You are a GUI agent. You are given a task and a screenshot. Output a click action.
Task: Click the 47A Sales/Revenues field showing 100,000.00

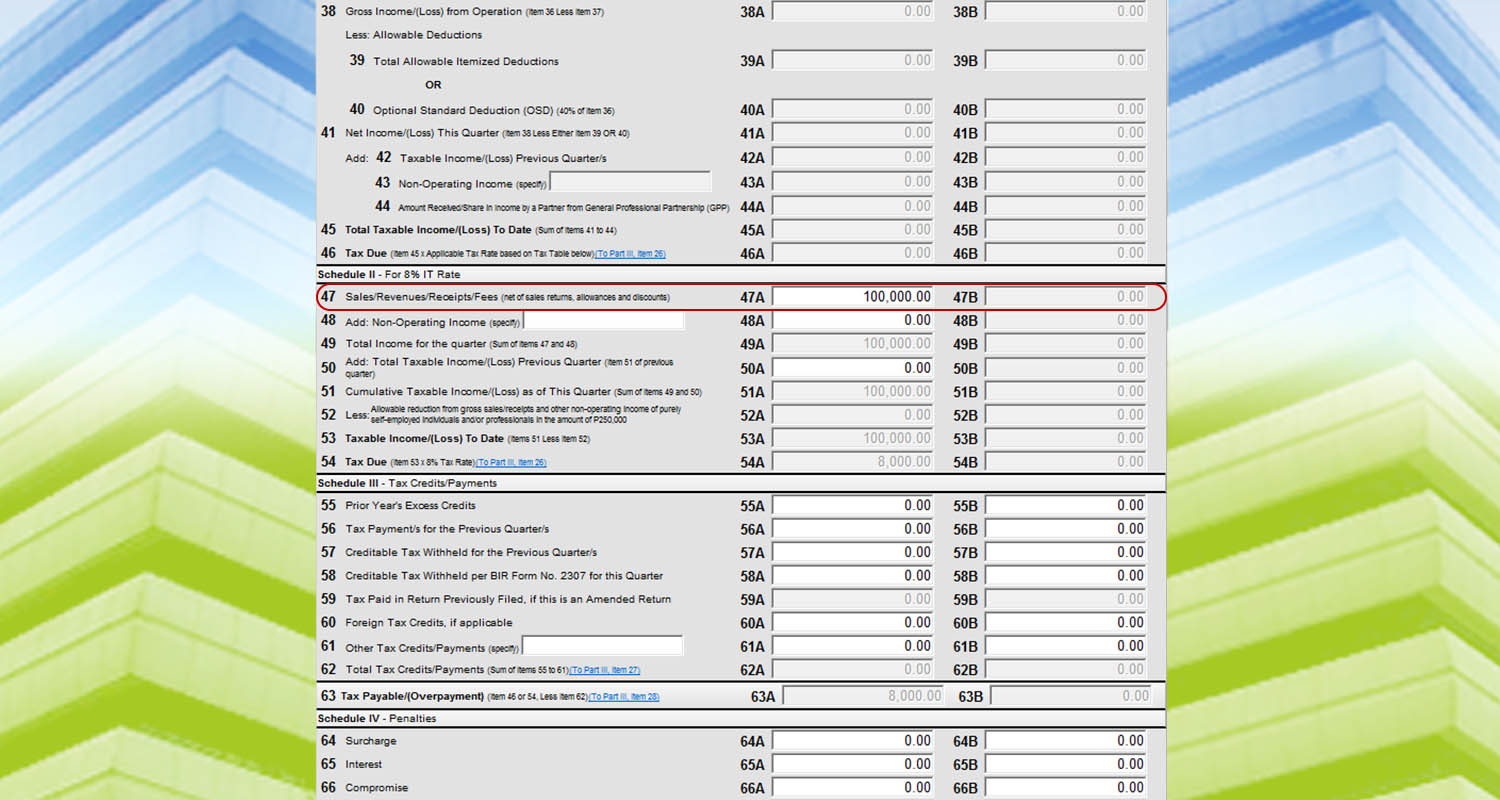pos(853,297)
